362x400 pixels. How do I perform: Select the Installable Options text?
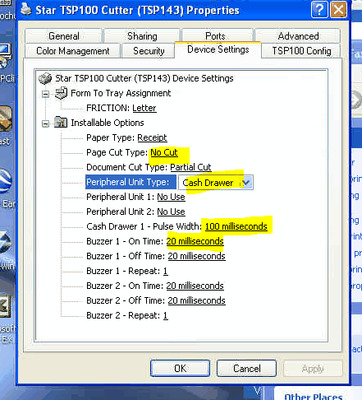pyautogui.click(x=107, y=123)
